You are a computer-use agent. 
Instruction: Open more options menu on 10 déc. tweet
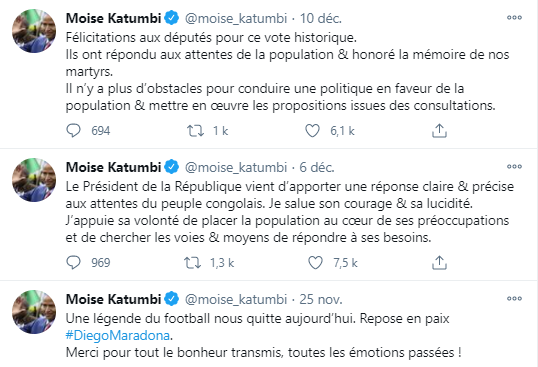point(514,17)
